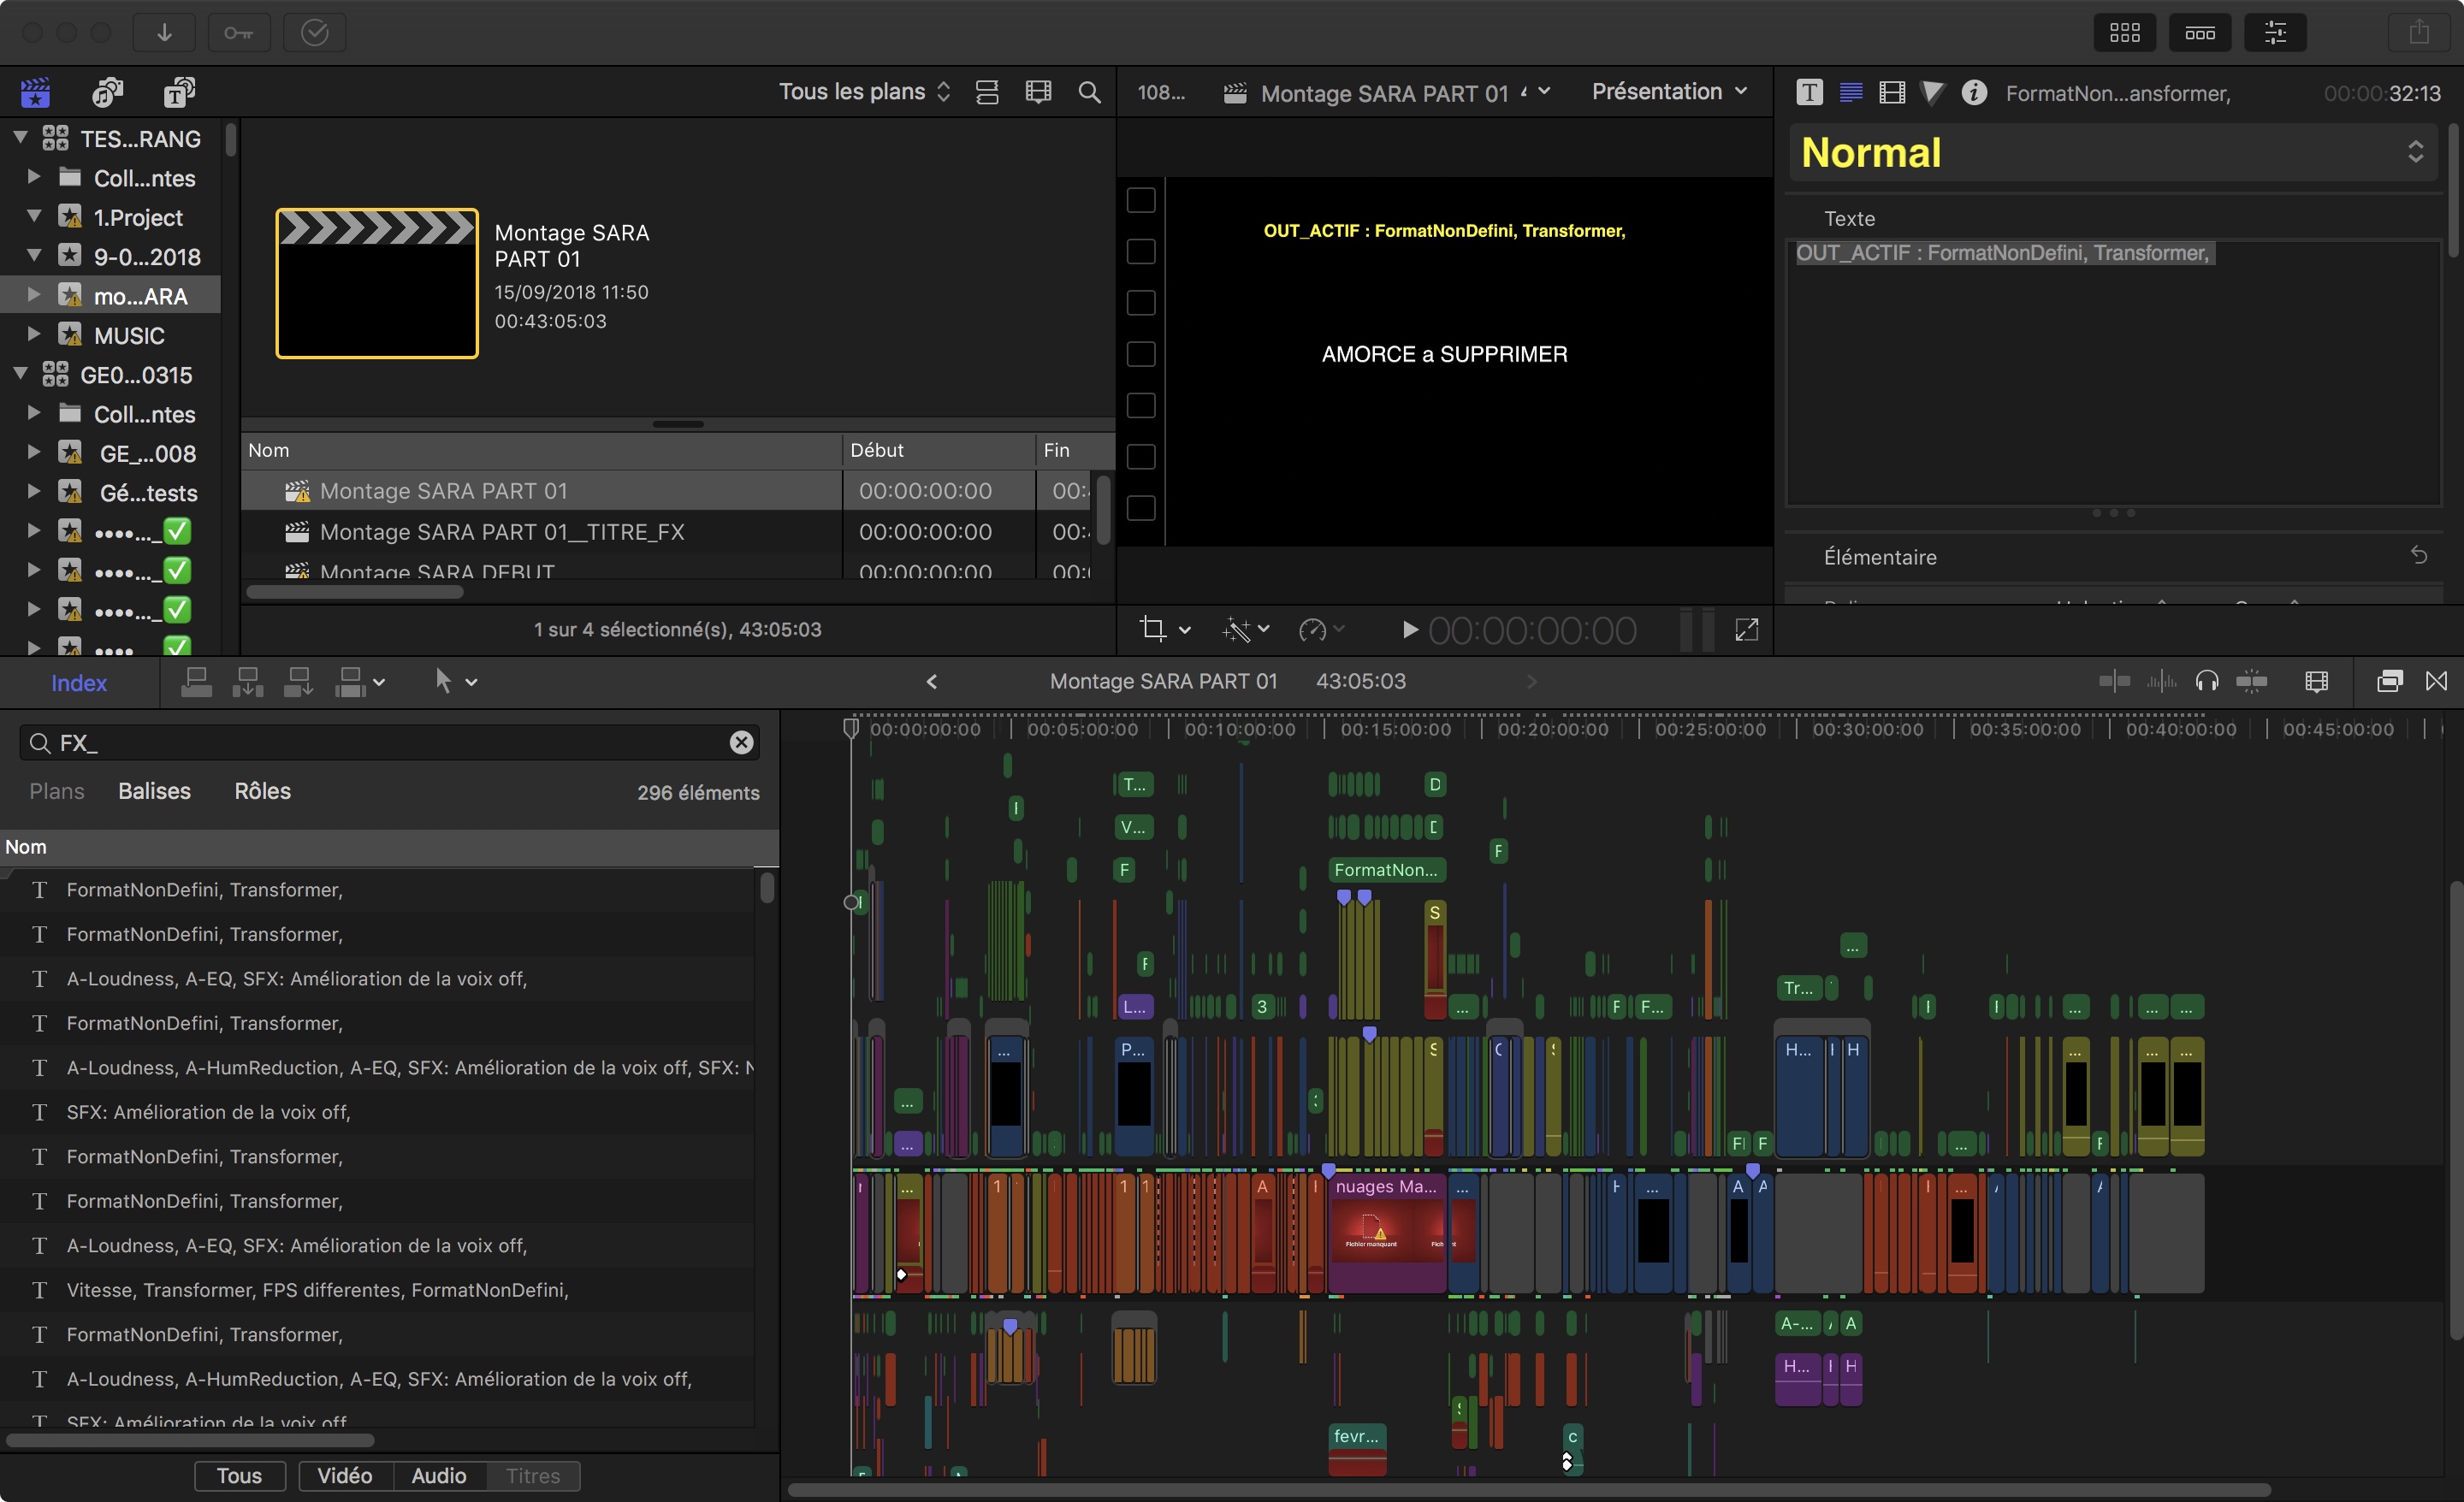The image size is (2464, 1502).
Task: Open the Text inspector lines icon
Action: 1851,92
